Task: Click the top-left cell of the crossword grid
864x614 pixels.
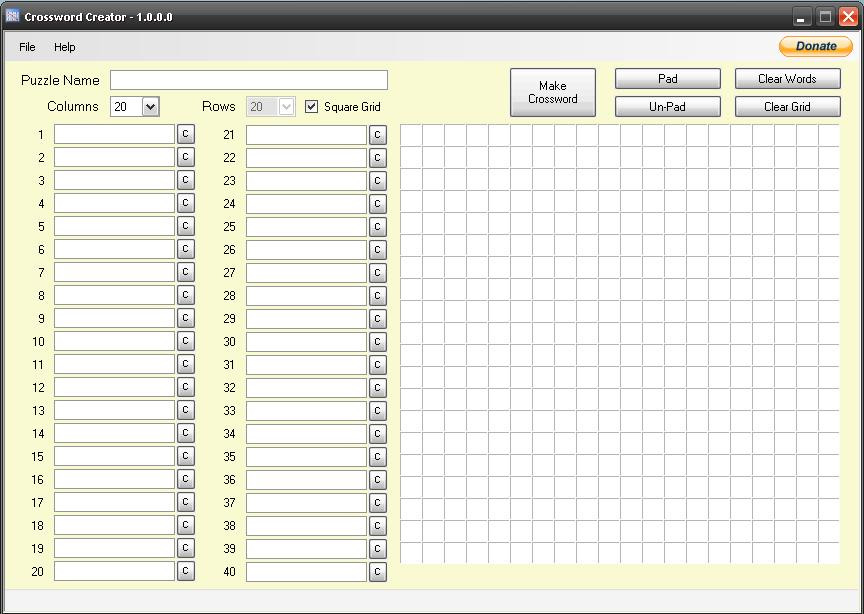Action: tap(411, 135)
